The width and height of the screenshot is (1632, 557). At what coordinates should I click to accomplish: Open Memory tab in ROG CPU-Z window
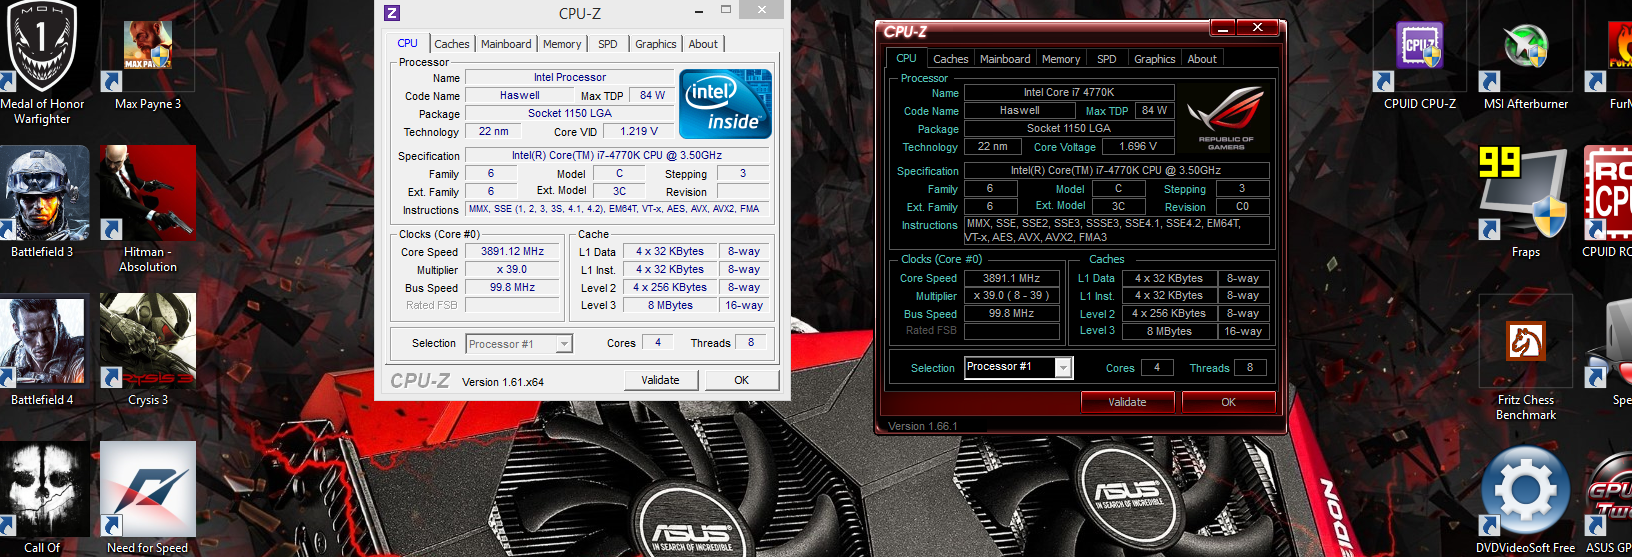coord(1061,59)
